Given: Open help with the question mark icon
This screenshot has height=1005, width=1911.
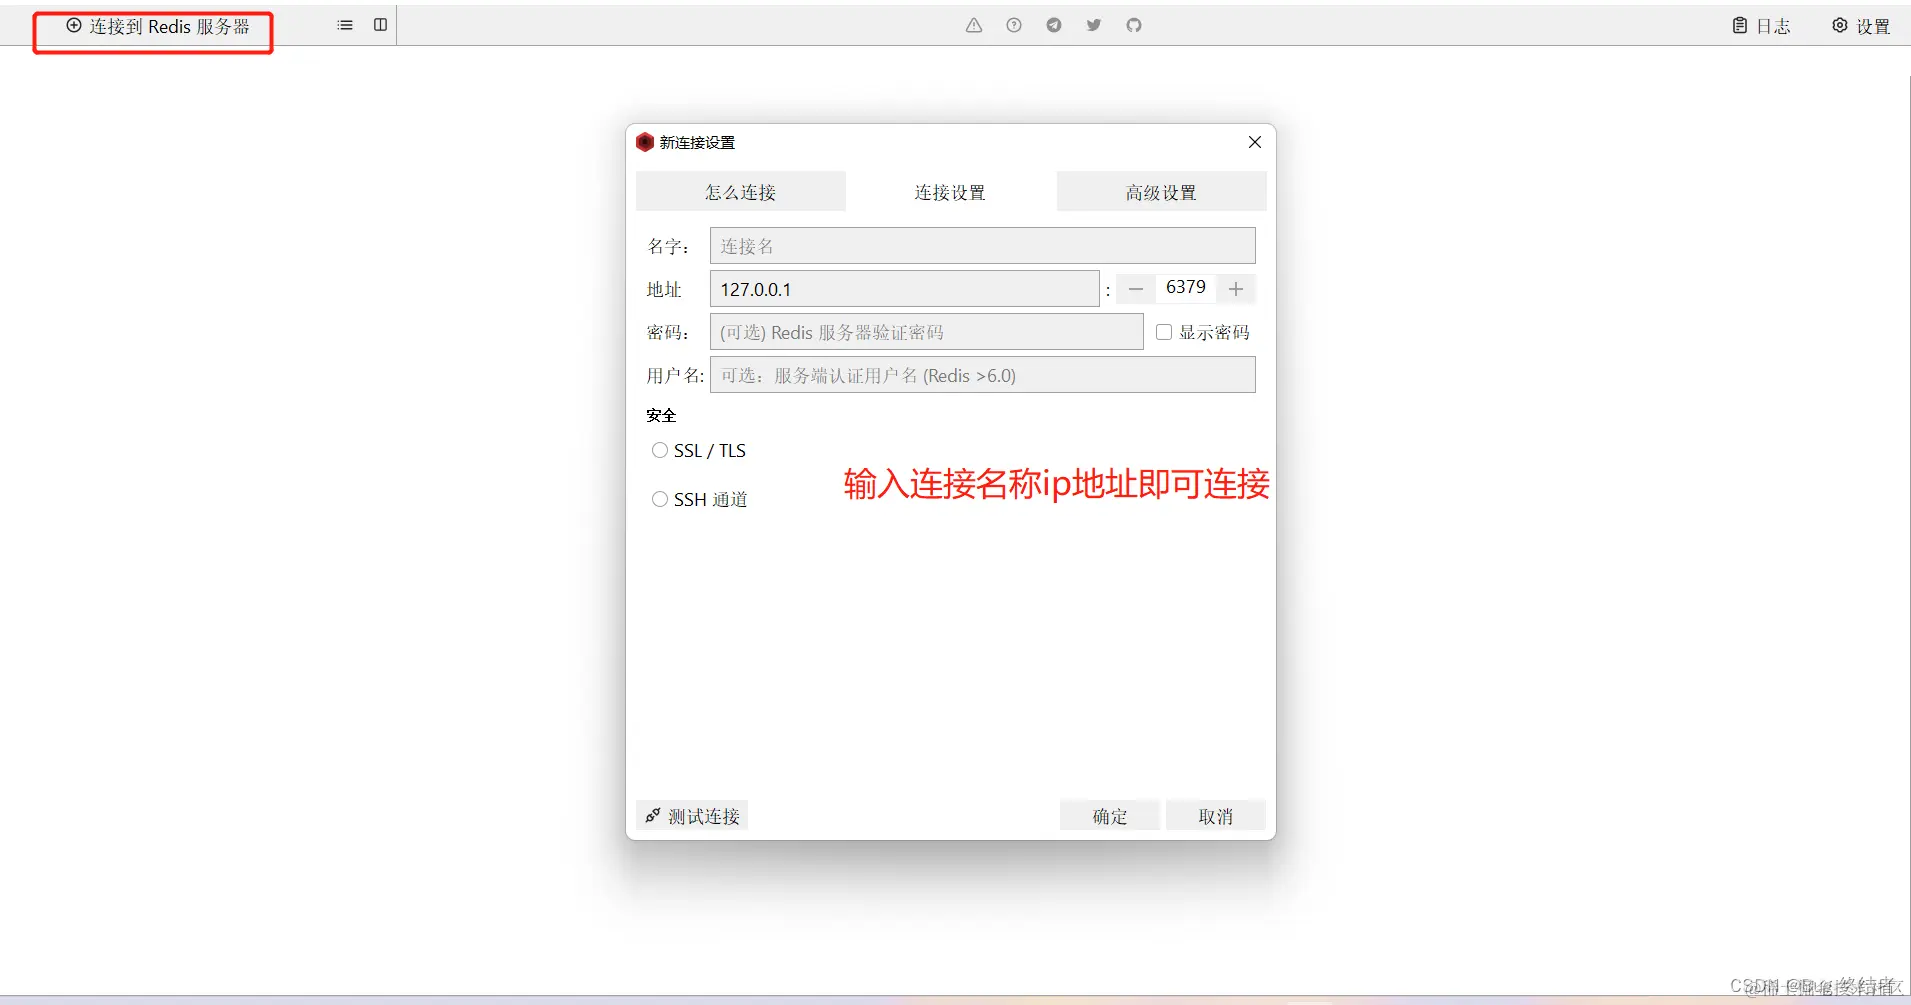Looking at the screenshot, I should tap(1014, 25).
